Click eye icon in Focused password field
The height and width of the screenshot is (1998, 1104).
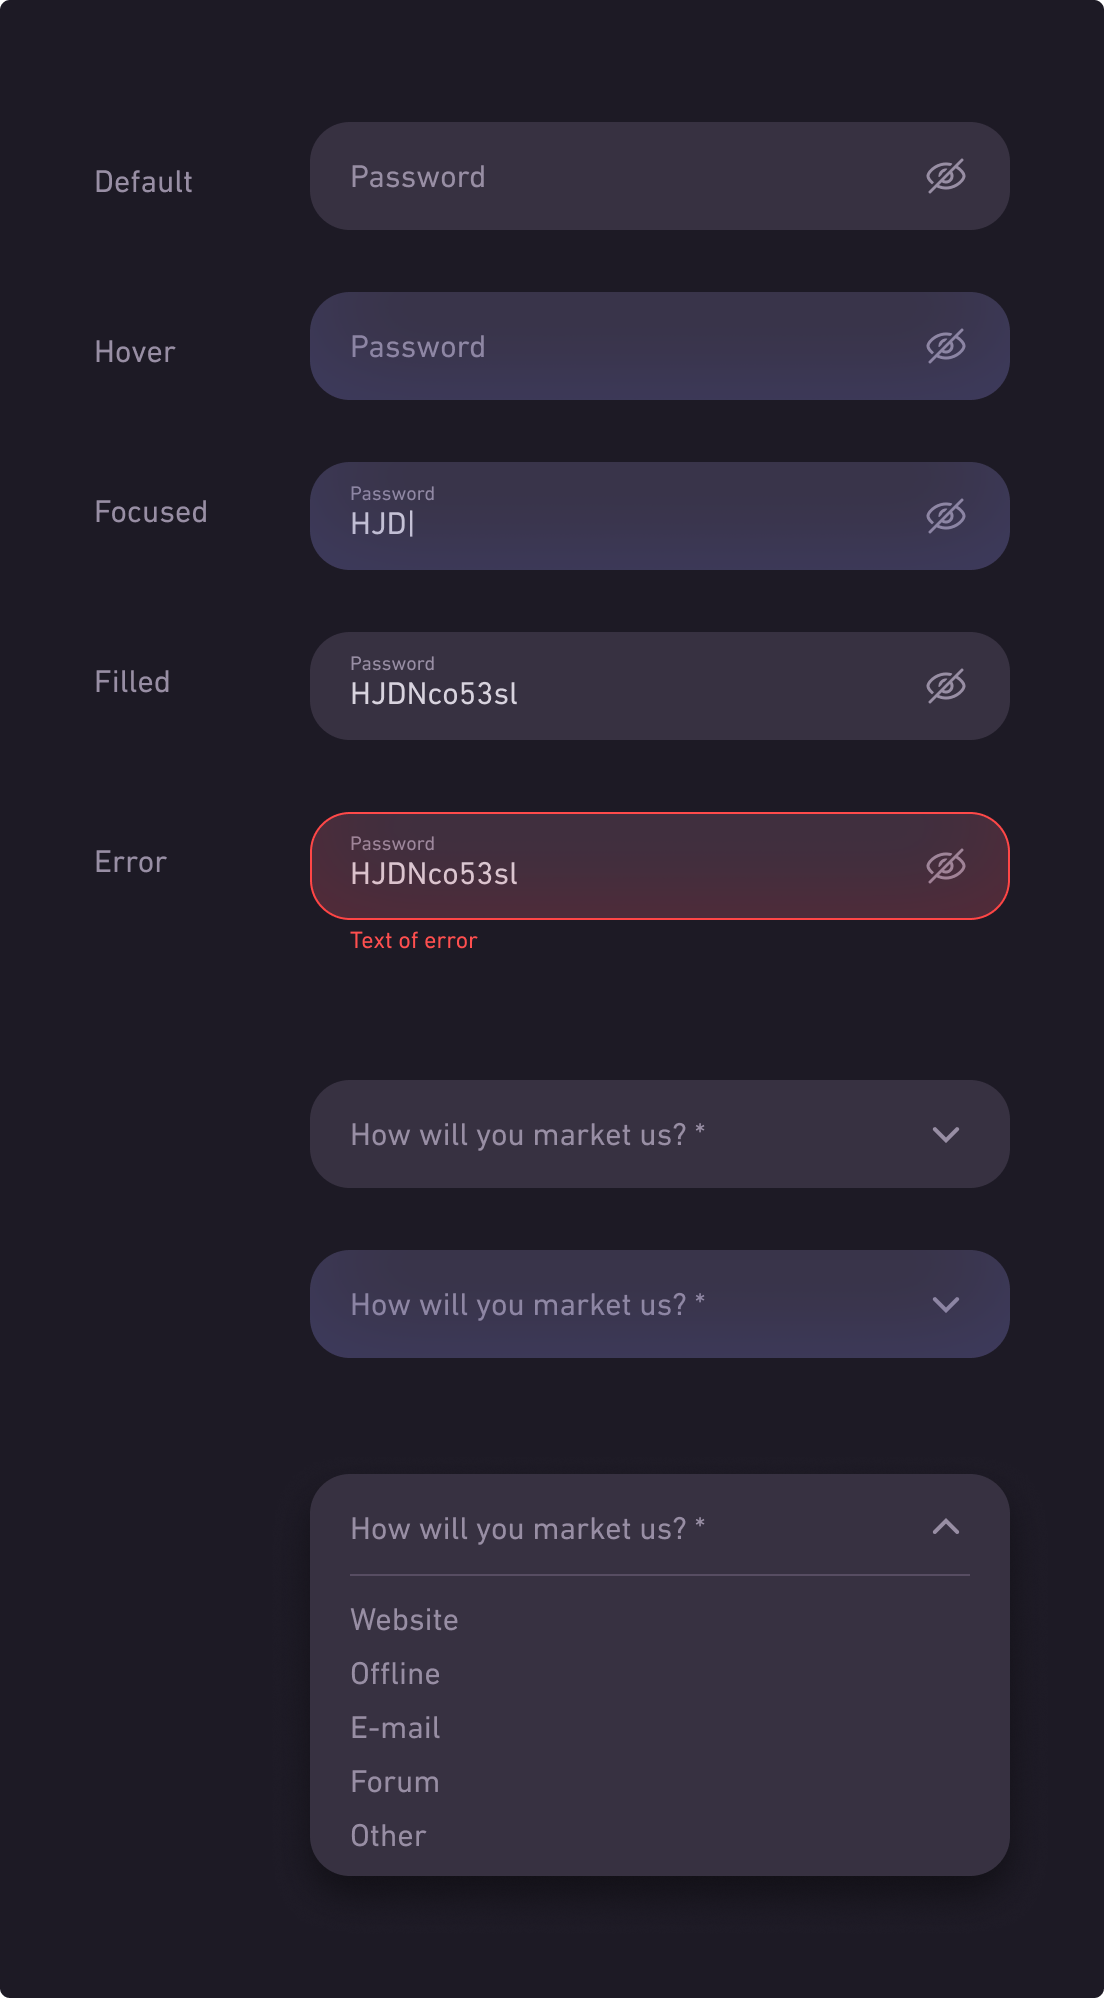[945, 516]
